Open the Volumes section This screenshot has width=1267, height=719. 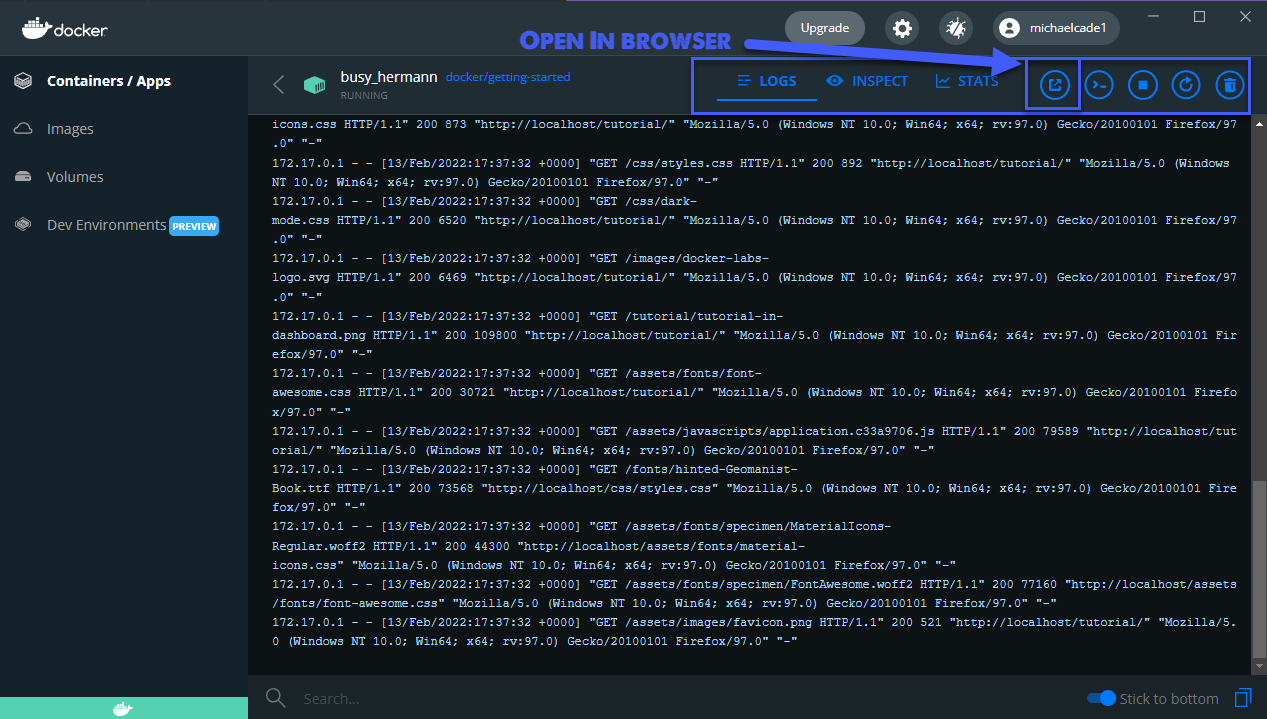point(77,176)
